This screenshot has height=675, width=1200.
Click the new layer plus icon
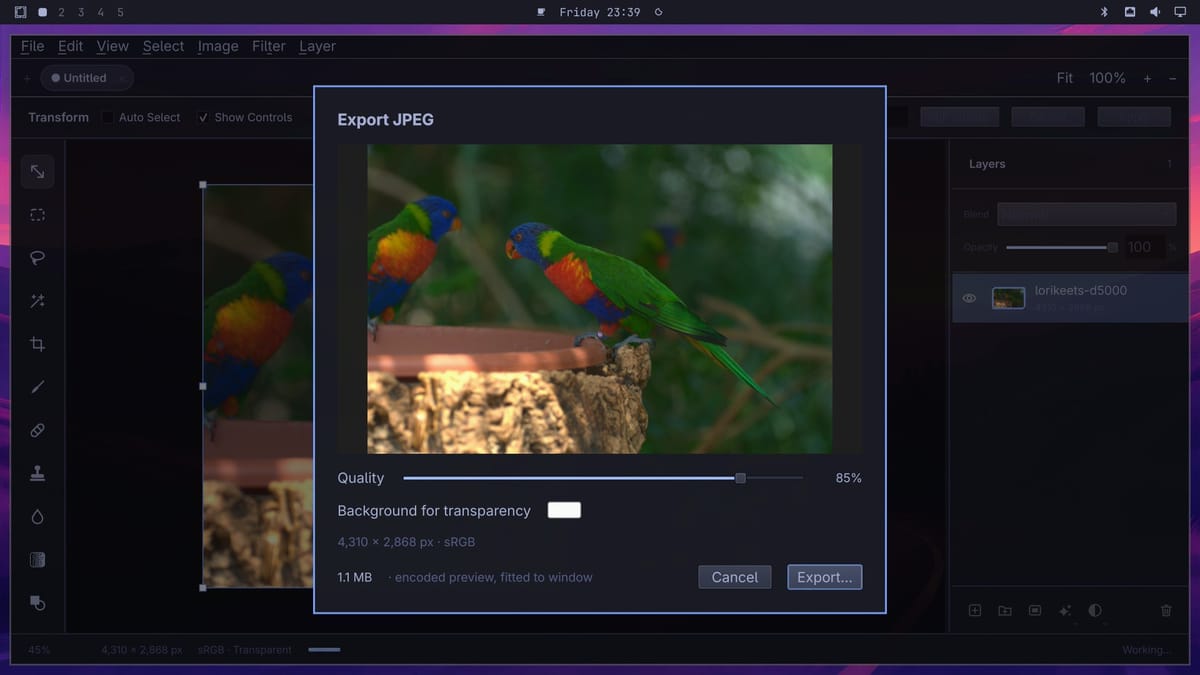(975, 610)
